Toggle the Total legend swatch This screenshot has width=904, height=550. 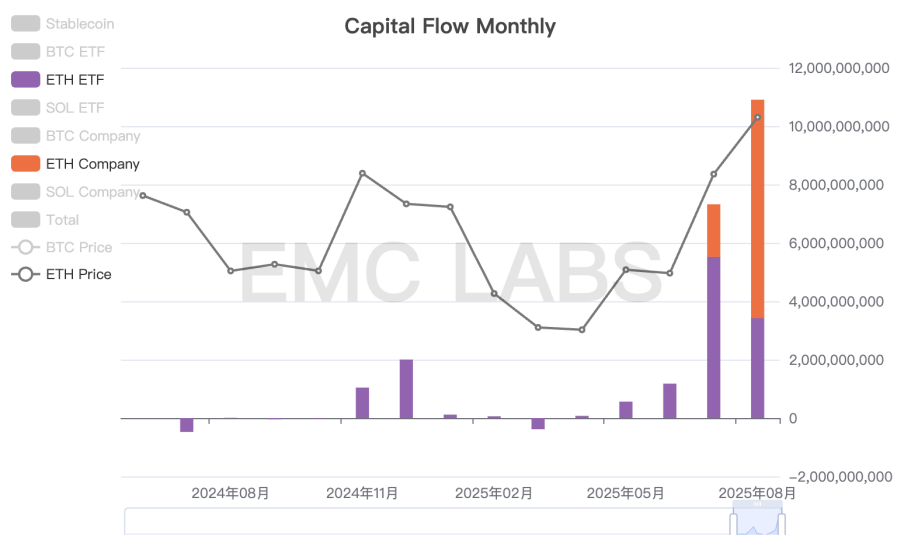(x=25, y=219)
